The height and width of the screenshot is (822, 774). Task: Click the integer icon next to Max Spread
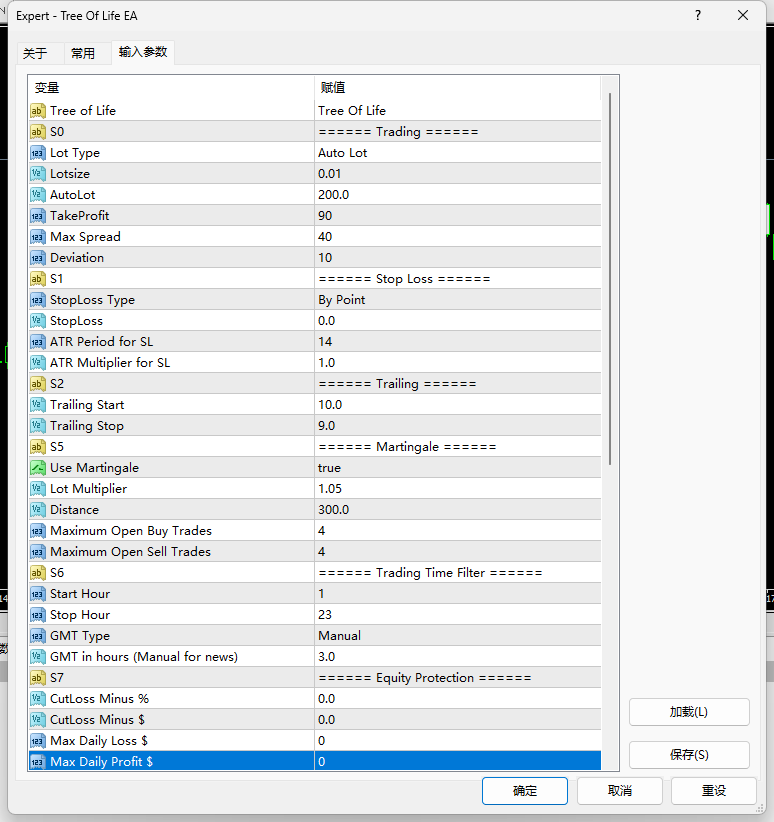37,236
